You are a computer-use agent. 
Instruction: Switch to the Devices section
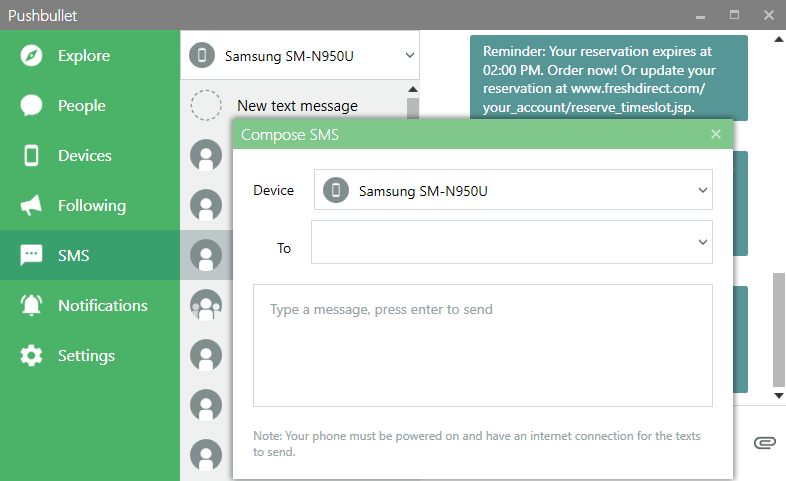pyautogui.click(x=85, y=155)
